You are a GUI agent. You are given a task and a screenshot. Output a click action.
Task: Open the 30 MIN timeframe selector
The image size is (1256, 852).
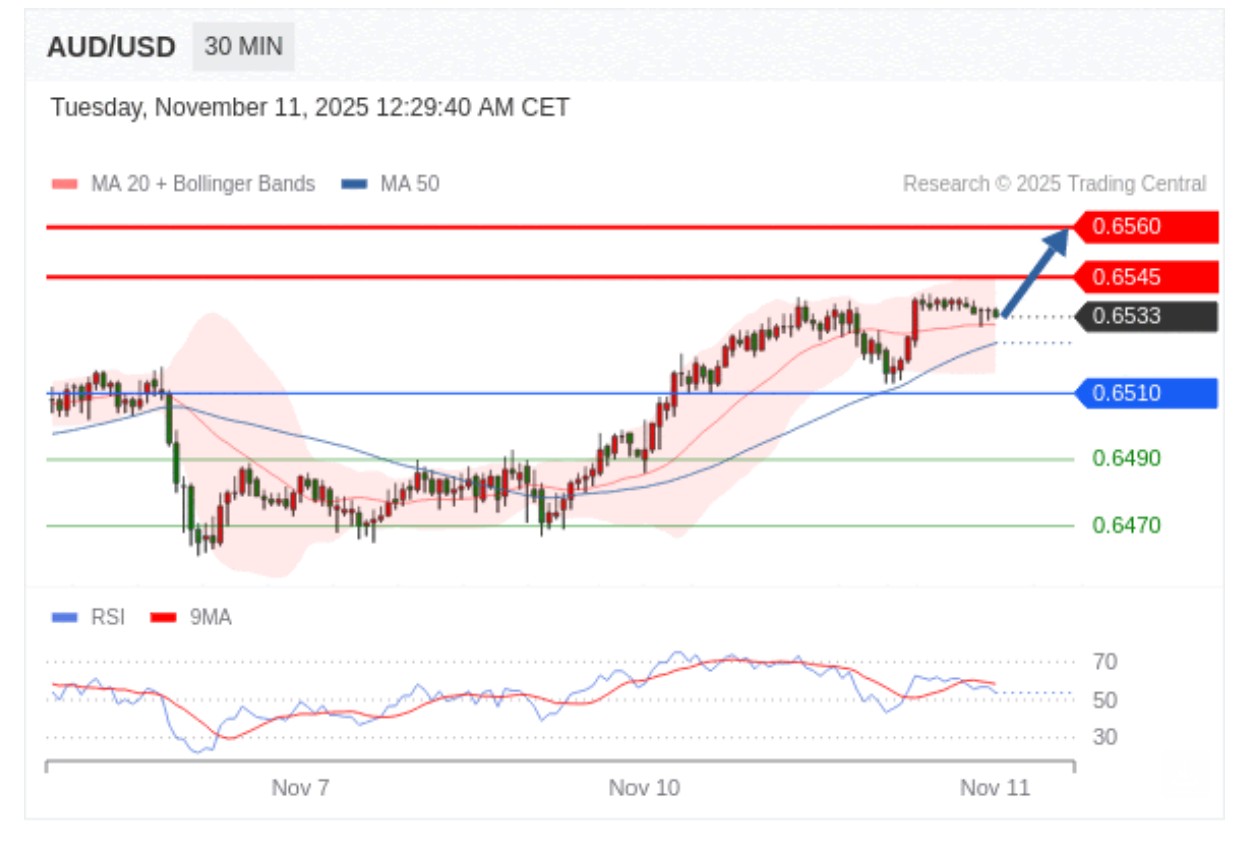coord(243,47)
